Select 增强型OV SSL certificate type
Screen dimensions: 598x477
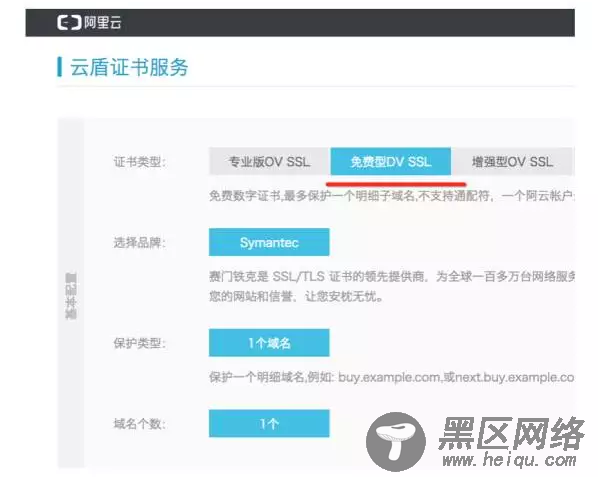[512, 161]
